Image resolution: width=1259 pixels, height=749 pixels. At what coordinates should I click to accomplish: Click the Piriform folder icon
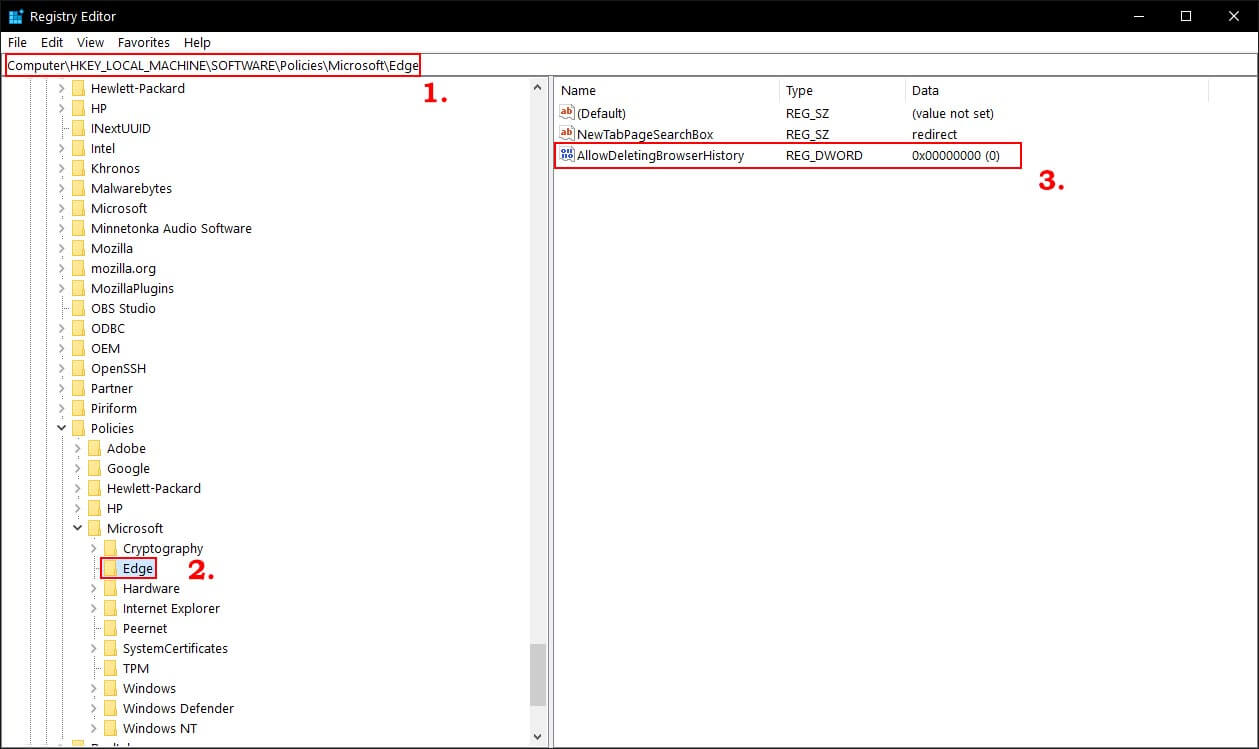[x=79, y=408]
